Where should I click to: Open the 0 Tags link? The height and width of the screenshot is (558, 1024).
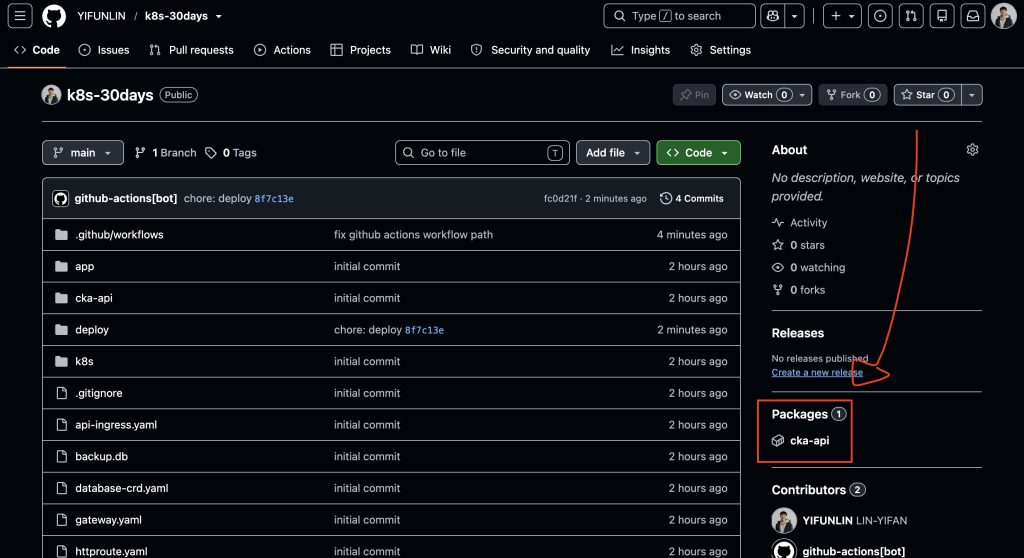click(231, 152)
